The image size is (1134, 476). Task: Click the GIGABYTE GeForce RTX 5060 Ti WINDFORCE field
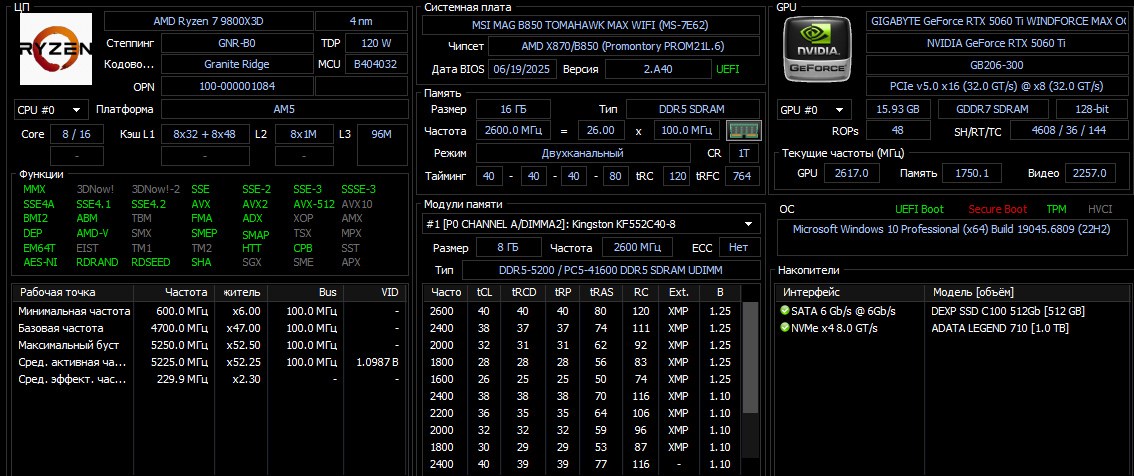[x=998, y=21]
